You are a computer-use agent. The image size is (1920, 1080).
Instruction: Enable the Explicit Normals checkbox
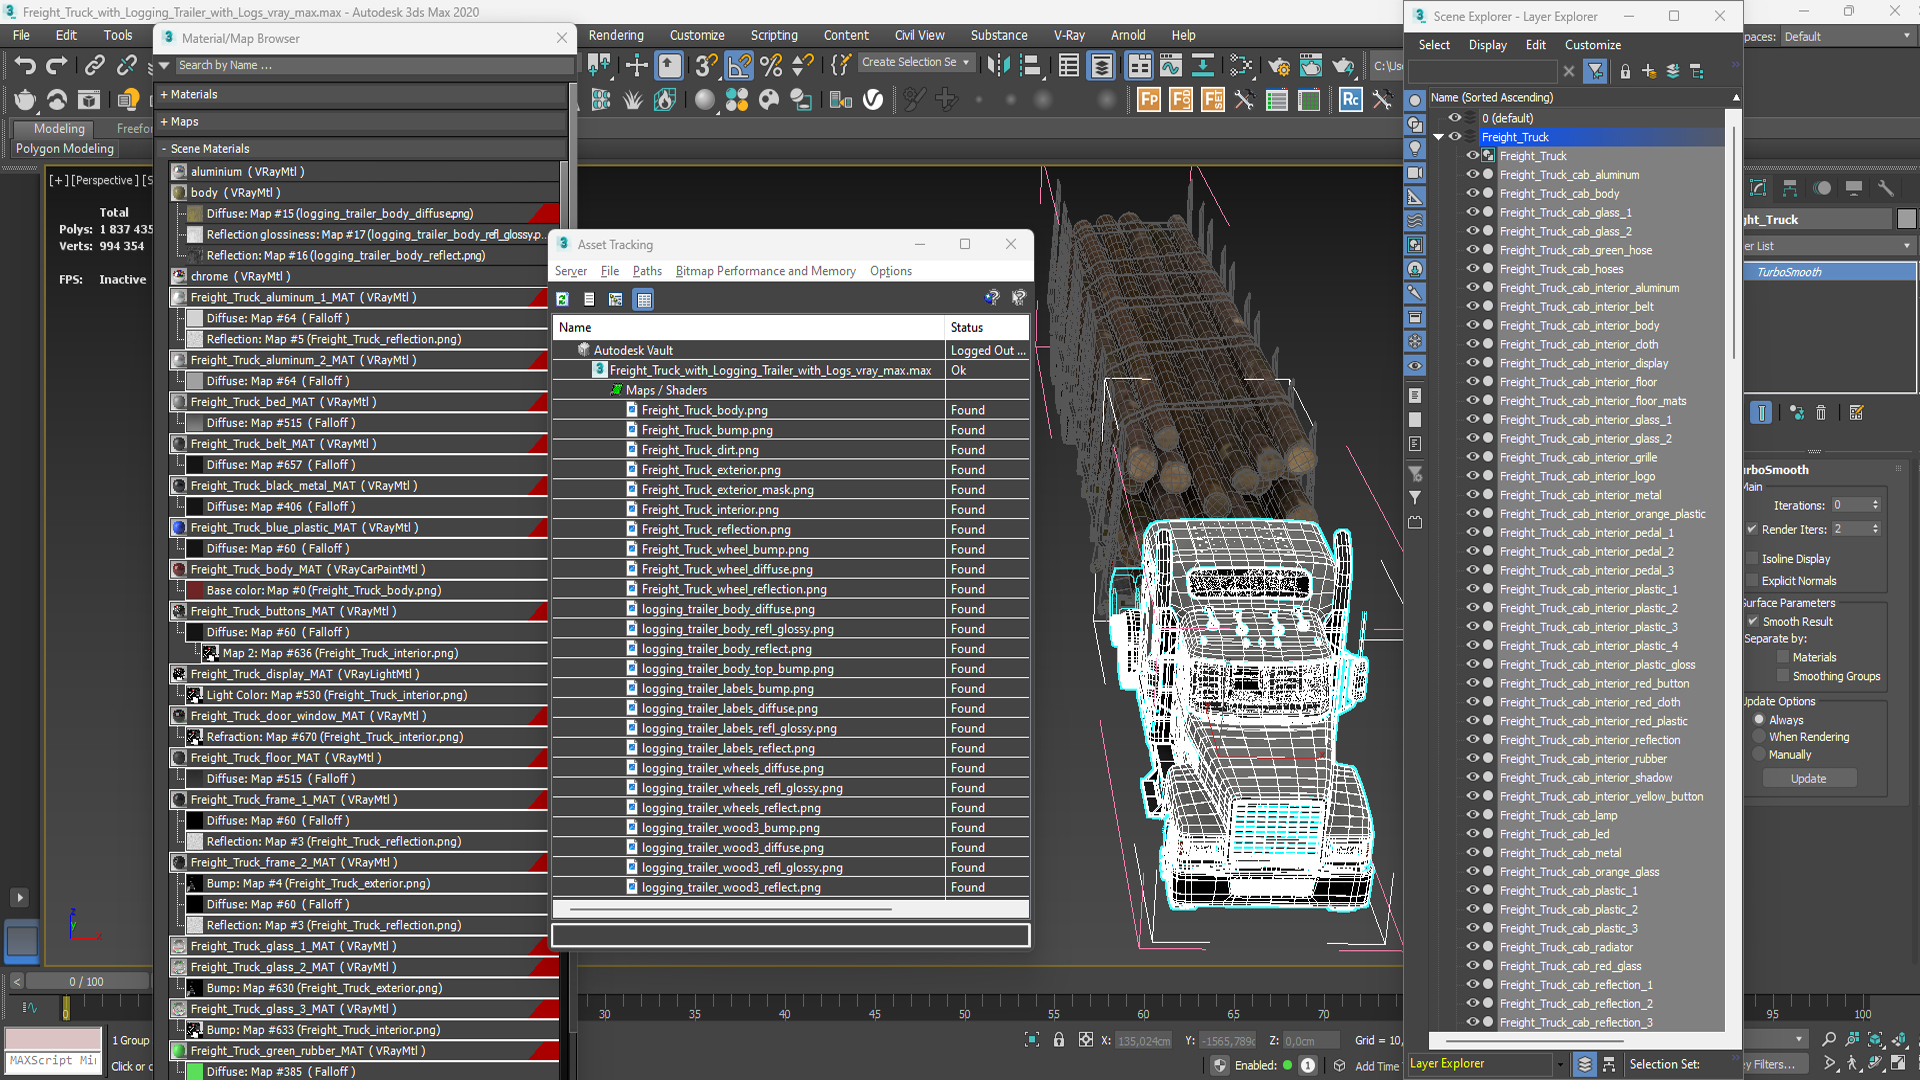point(1752,581)
